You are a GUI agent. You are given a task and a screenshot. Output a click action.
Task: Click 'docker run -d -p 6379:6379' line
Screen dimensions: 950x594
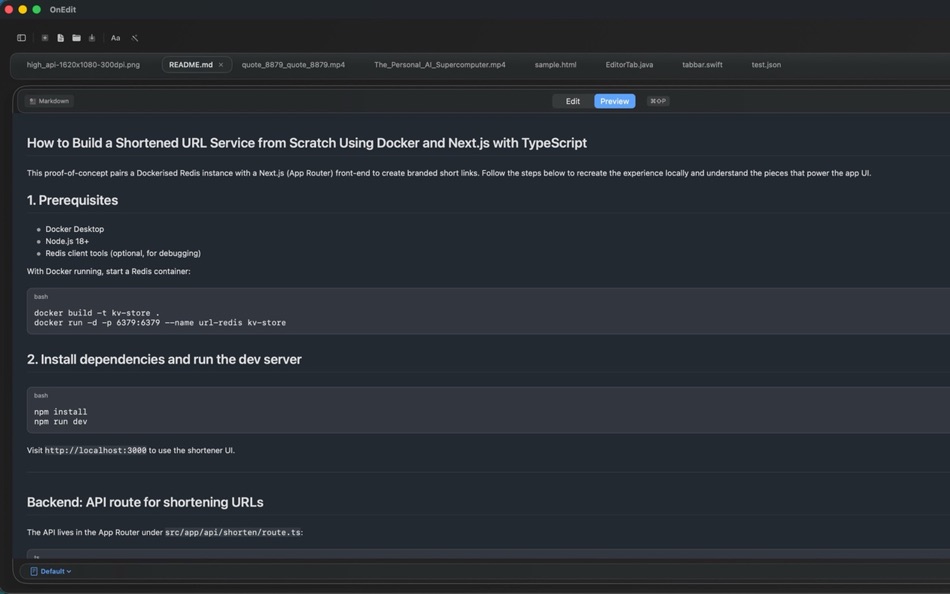(x=160, y=322)
